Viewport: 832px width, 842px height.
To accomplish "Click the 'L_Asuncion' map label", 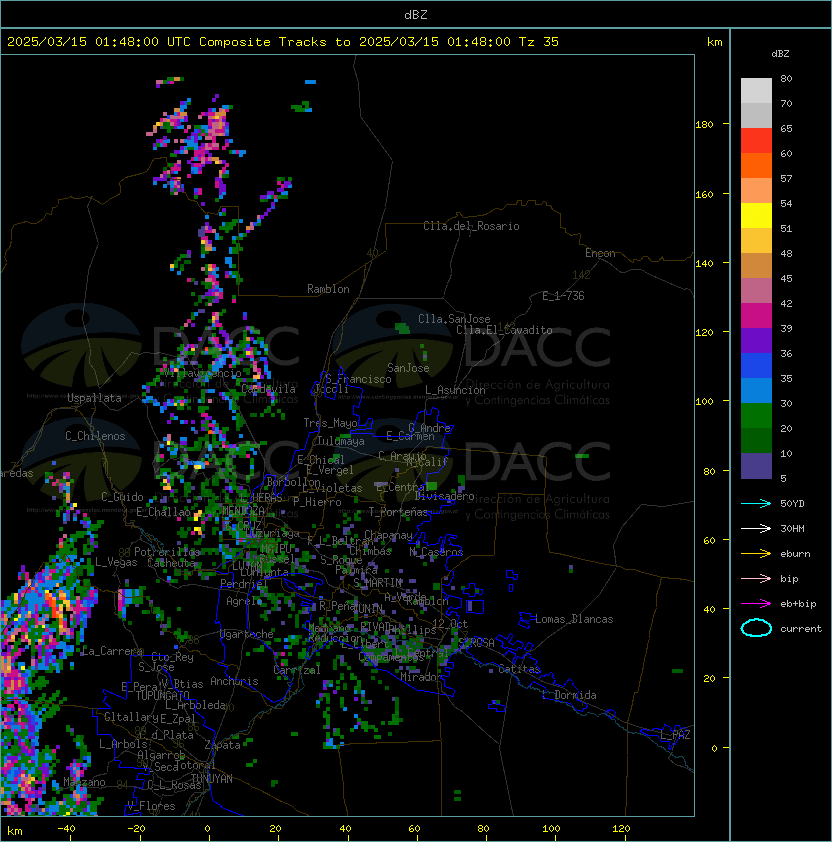I will tap(455, 390).
